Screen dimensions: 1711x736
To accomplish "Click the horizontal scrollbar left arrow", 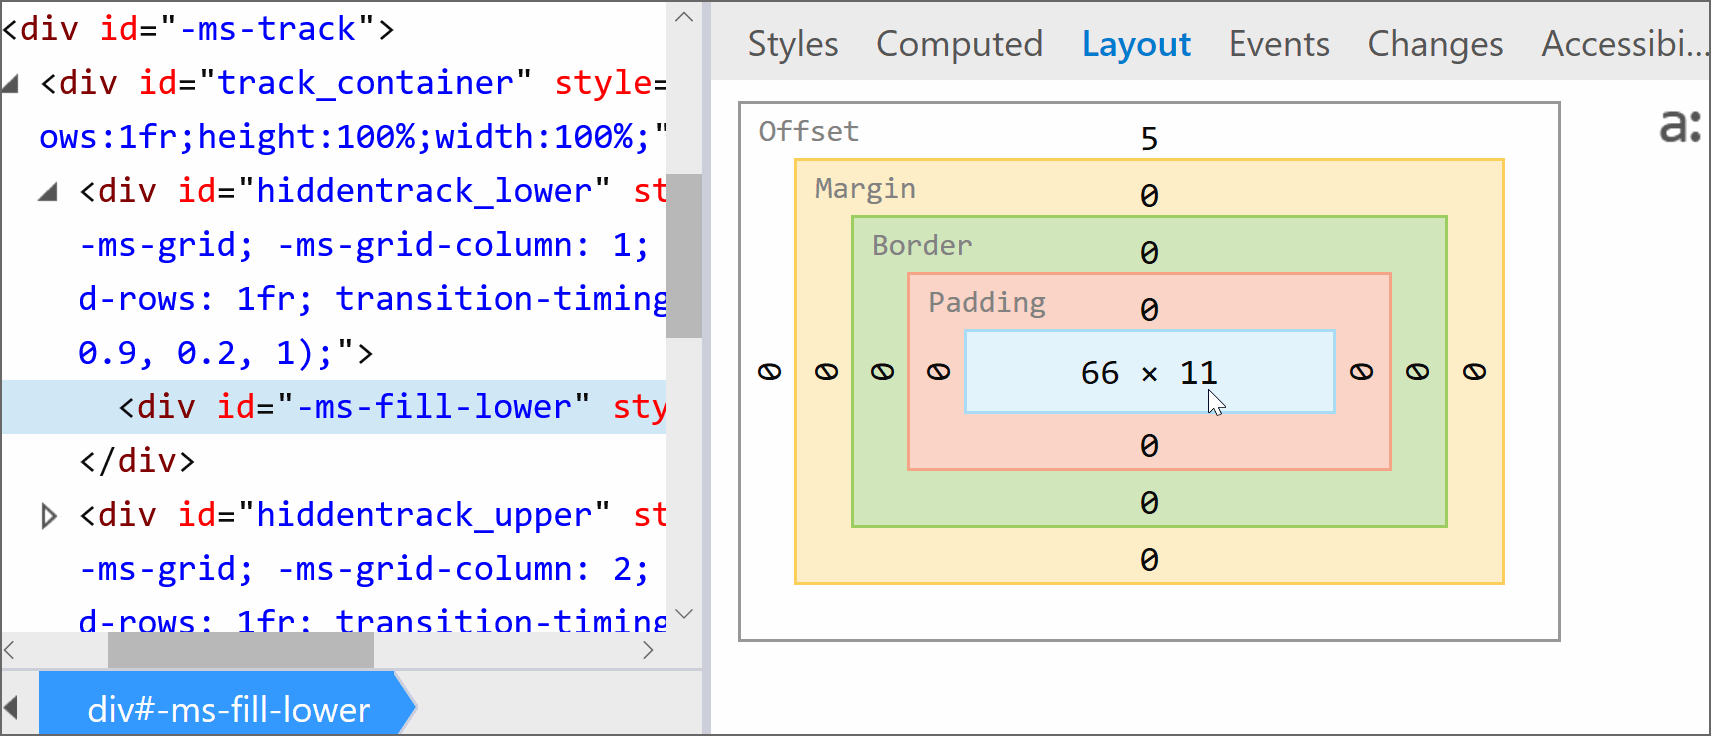I will [x=10, y=650].
